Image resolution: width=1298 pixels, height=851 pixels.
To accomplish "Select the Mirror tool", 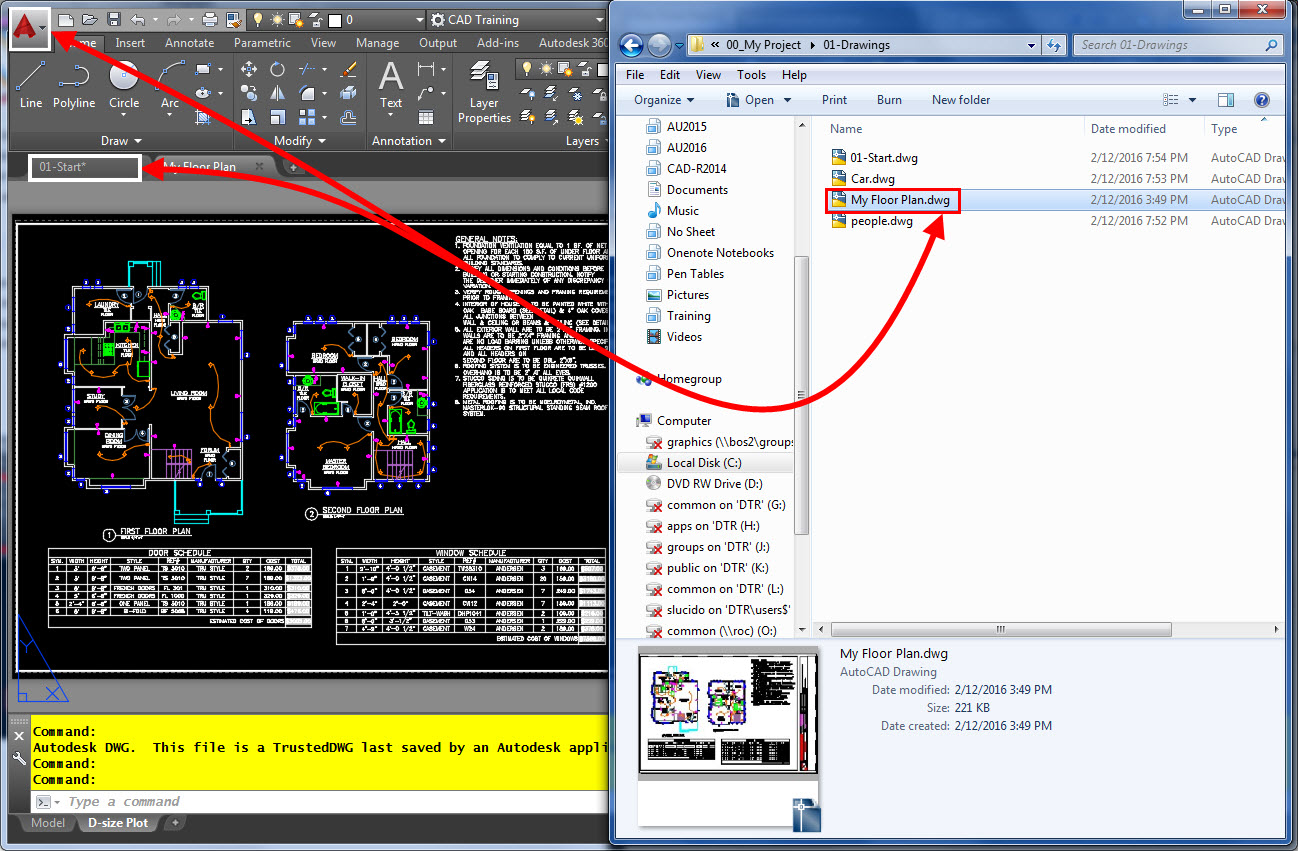I will [x=278, y=93].
